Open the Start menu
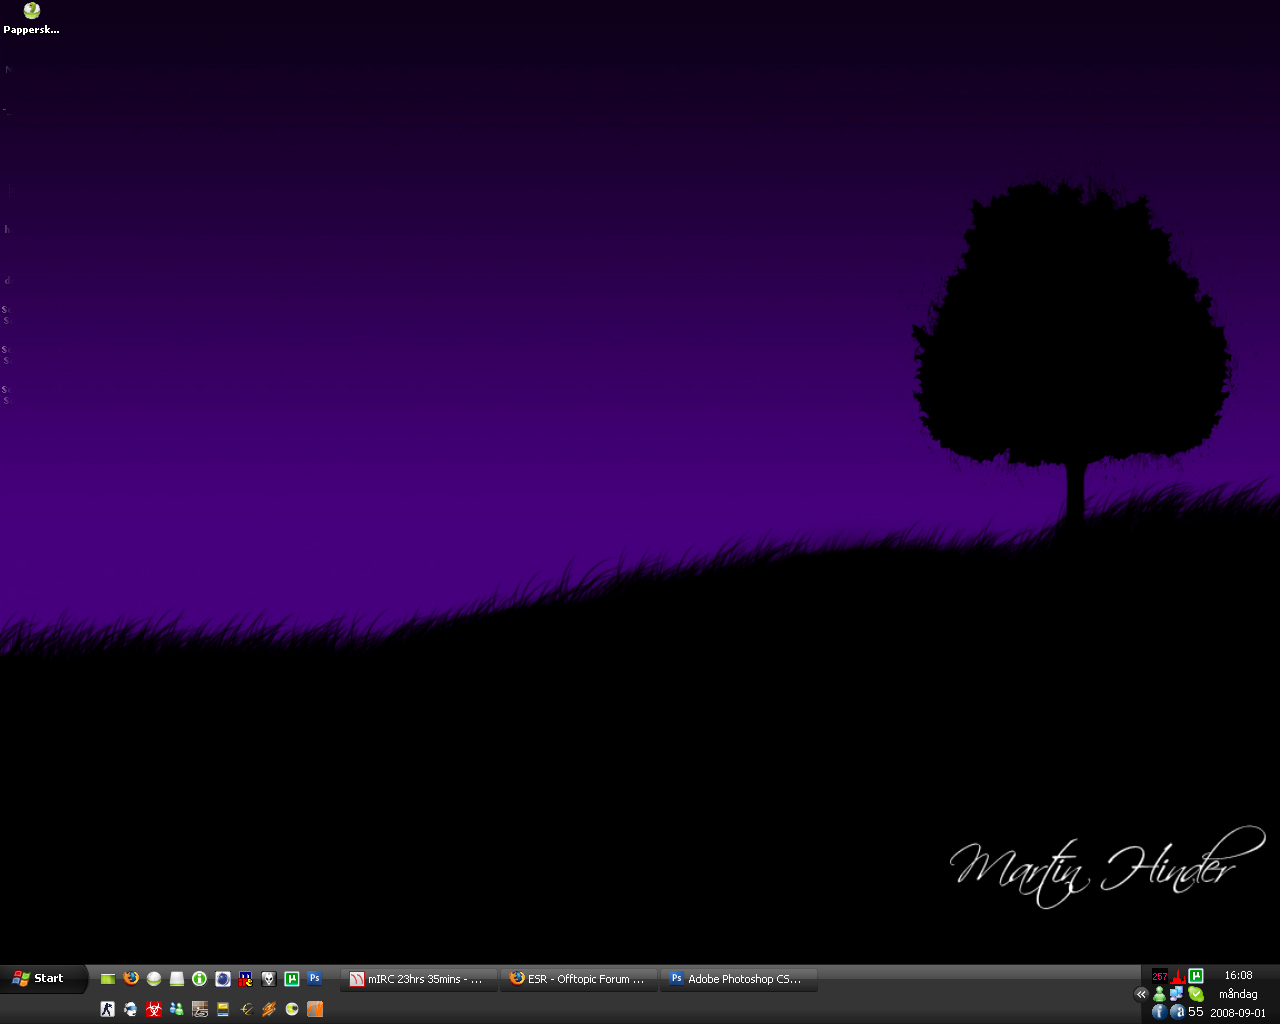Image resolution: width=1280 pixels, height=1024 pixels. pyautogui.click(x=38, y=978)
